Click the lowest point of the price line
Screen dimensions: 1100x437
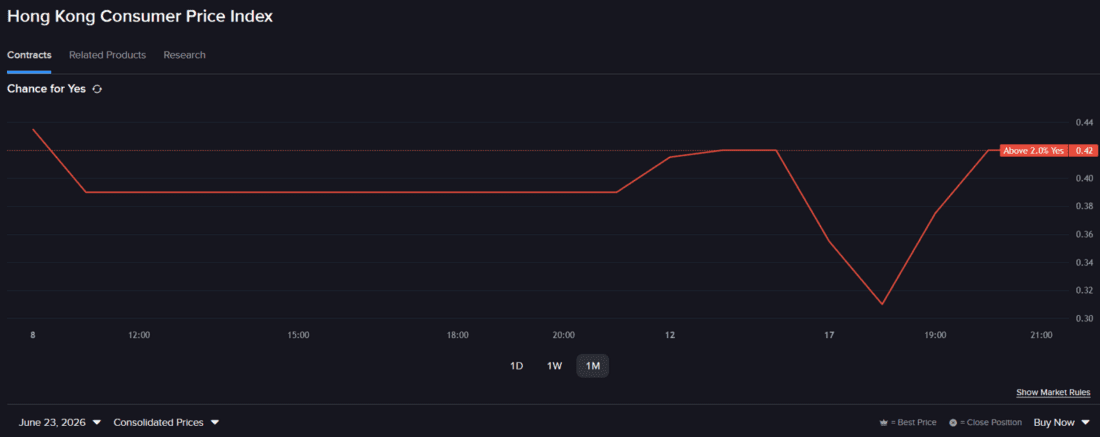click(x=882, y=304)
